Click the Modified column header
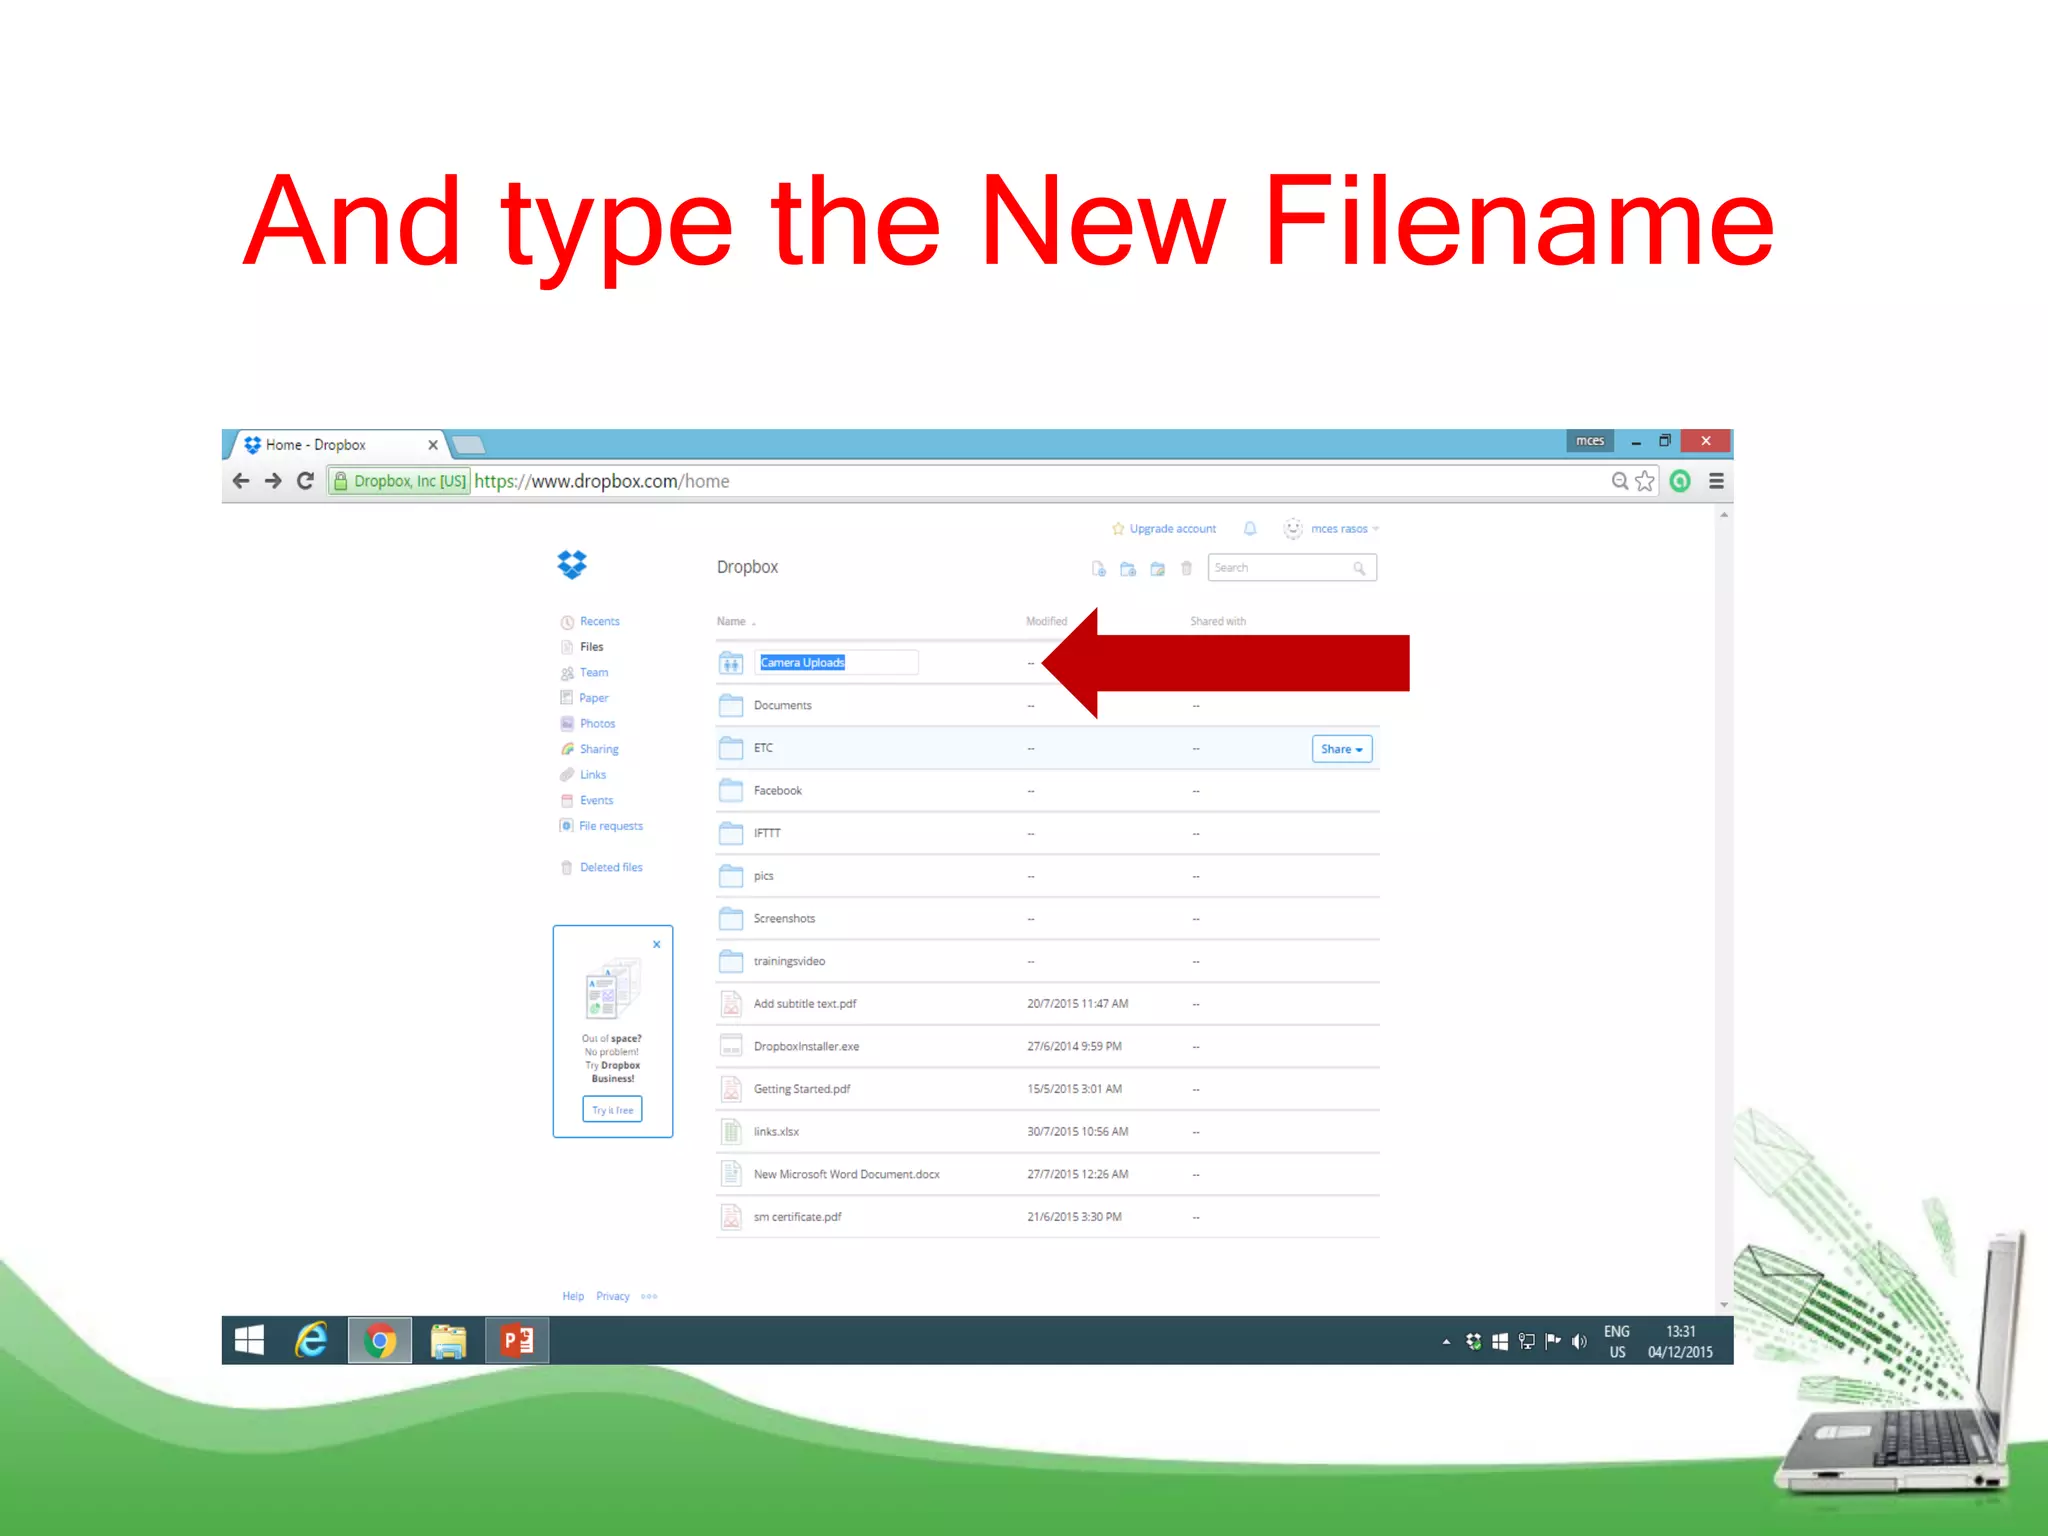This screenshot has height=1536, width=2048. tap(1046, 621)
